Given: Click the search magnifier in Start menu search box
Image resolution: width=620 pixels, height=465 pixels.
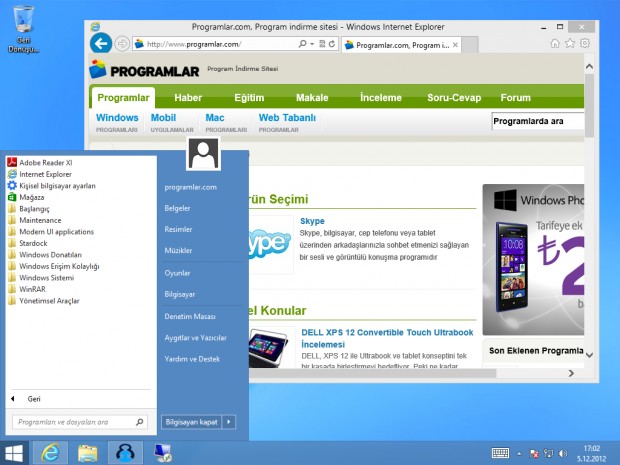Looking at the screenshot, I should (x=139, y=422).
